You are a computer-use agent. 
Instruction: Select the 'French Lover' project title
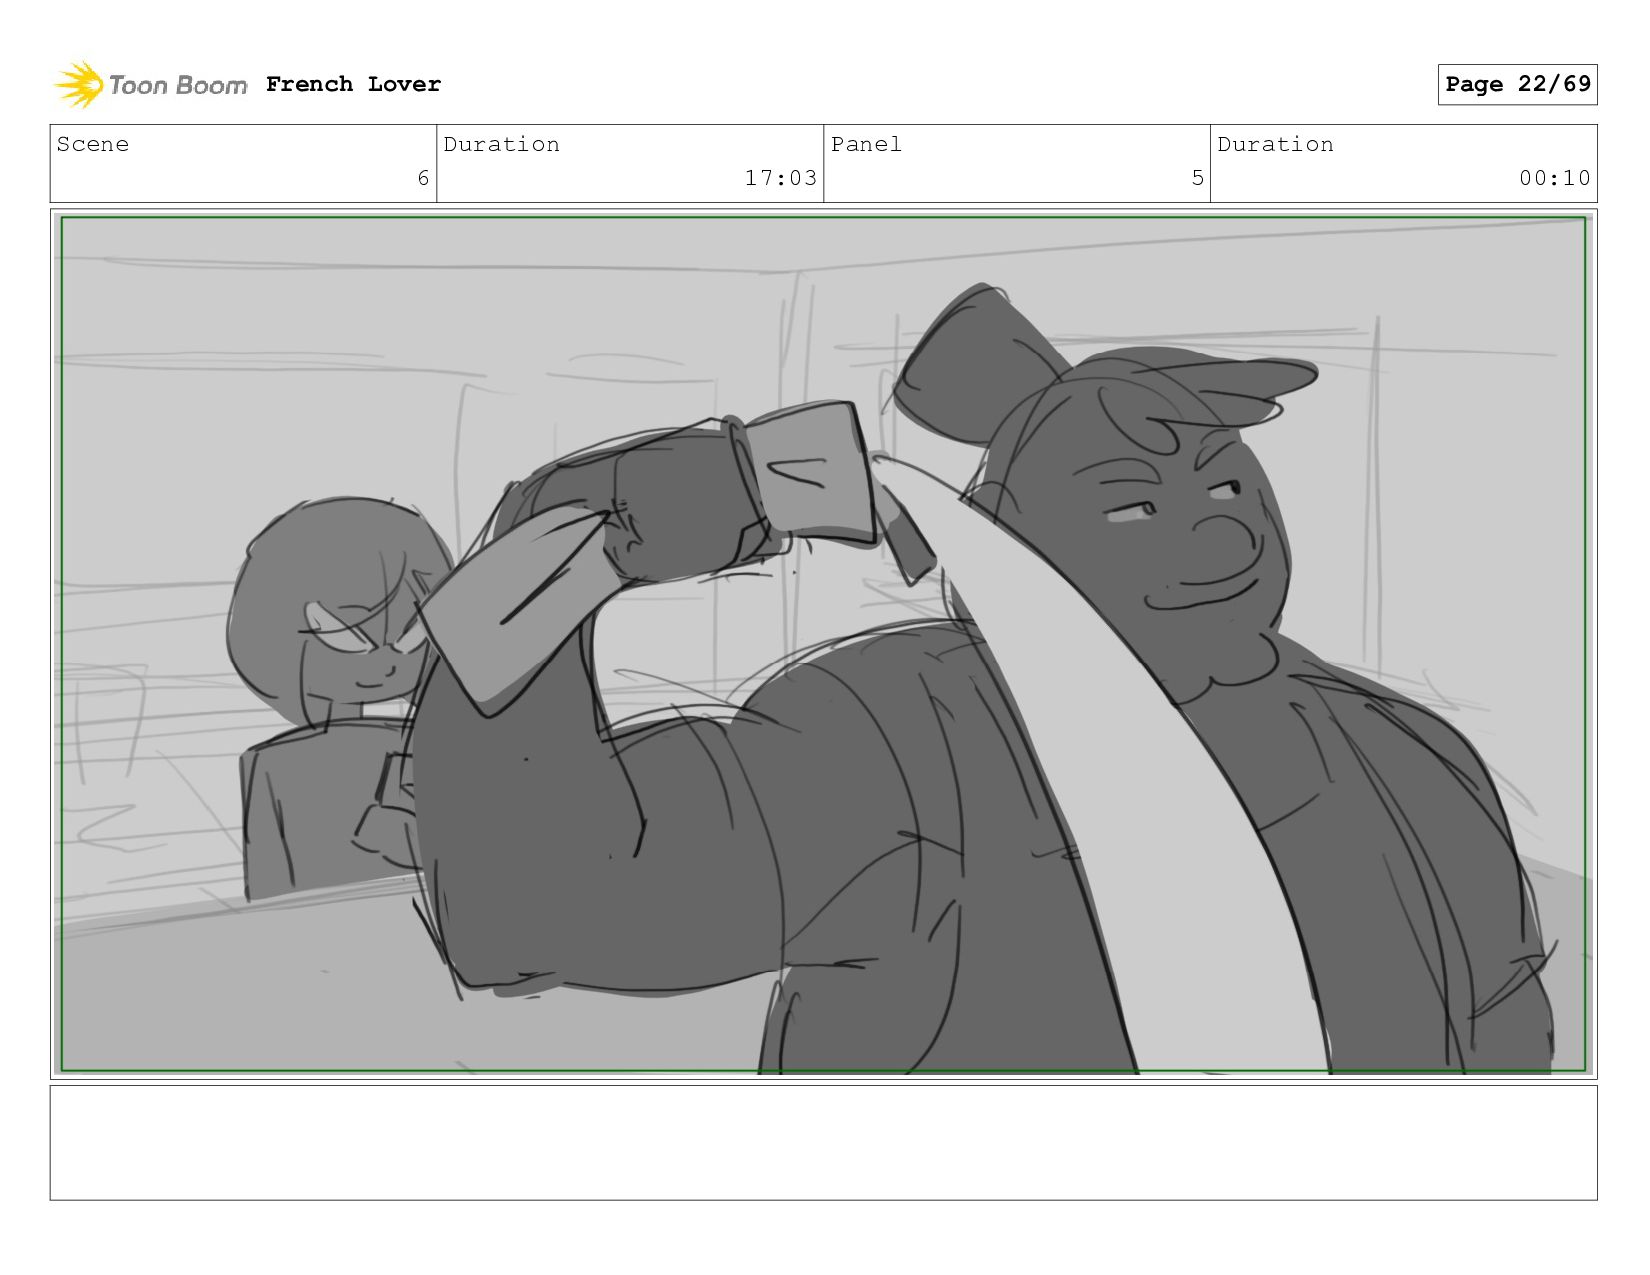[x=353, y=84]
